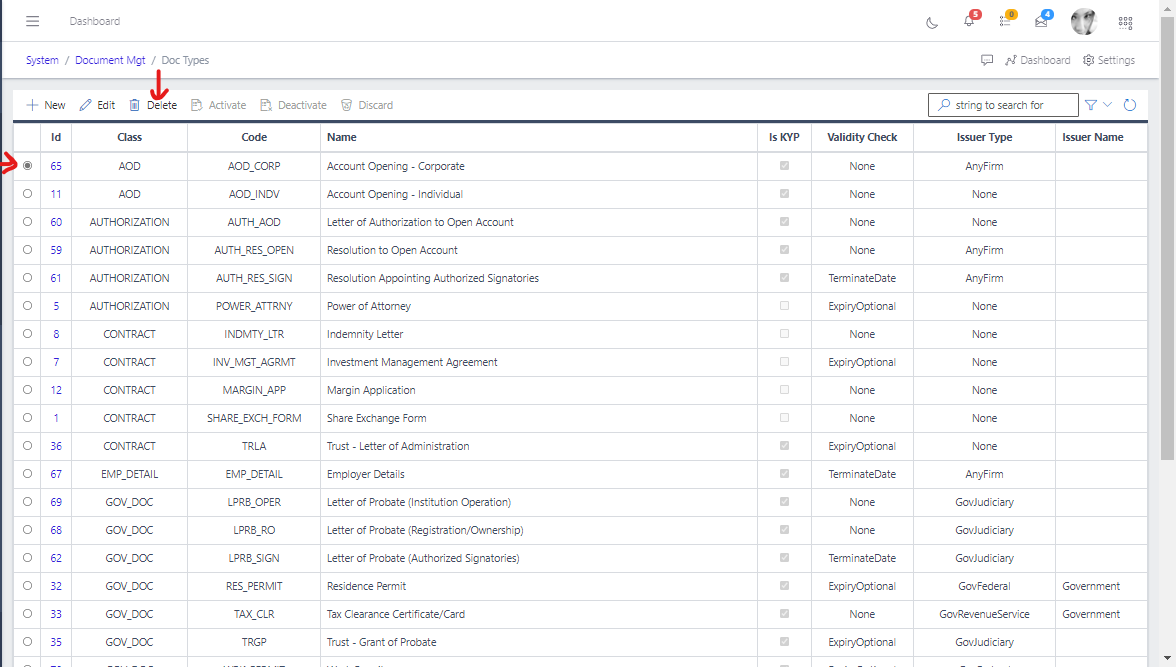Screen dimensions: 1176x667
Task: Go to System breadcrumb link
Action: [42, 60]
